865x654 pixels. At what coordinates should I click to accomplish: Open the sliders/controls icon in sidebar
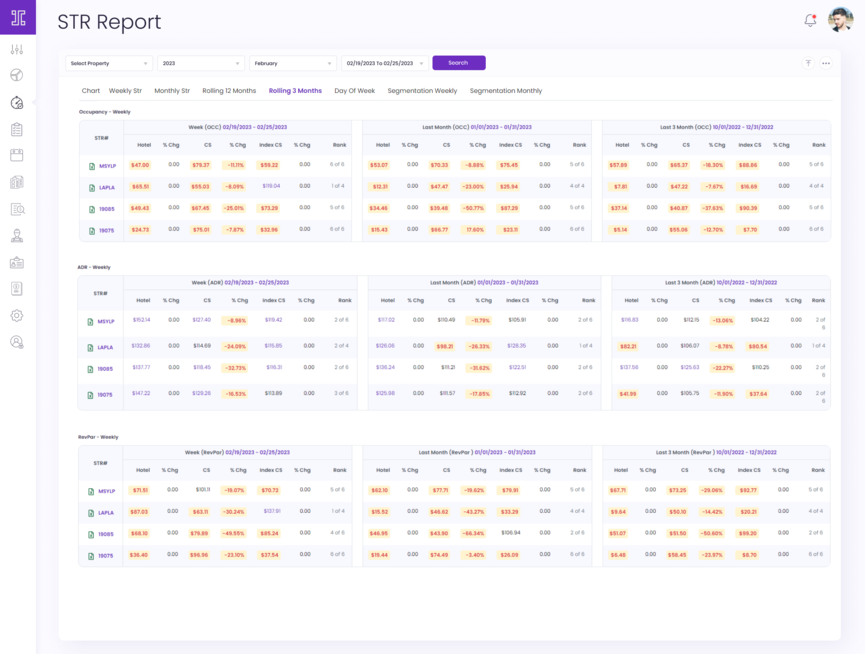17,50
